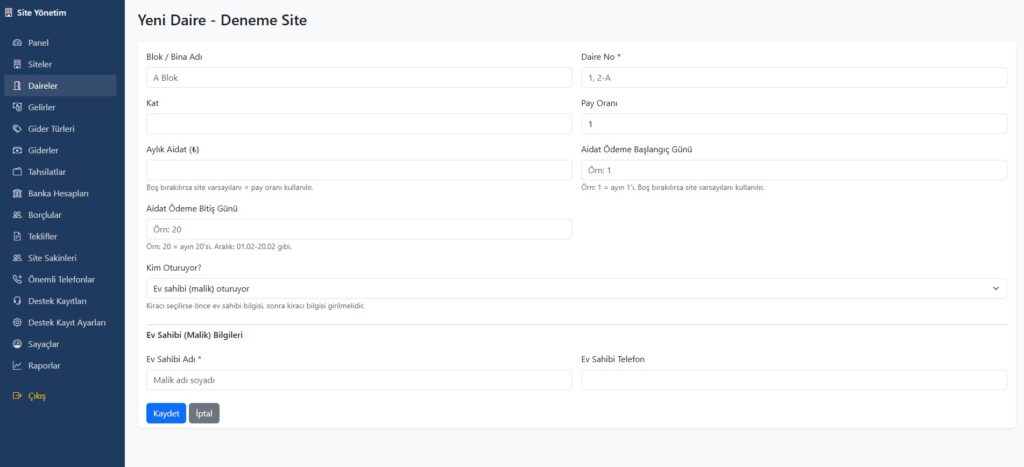Screen dimensions: 1024x467
Task: Open Site Sakinleri menu item
Action: click(52, 258)
